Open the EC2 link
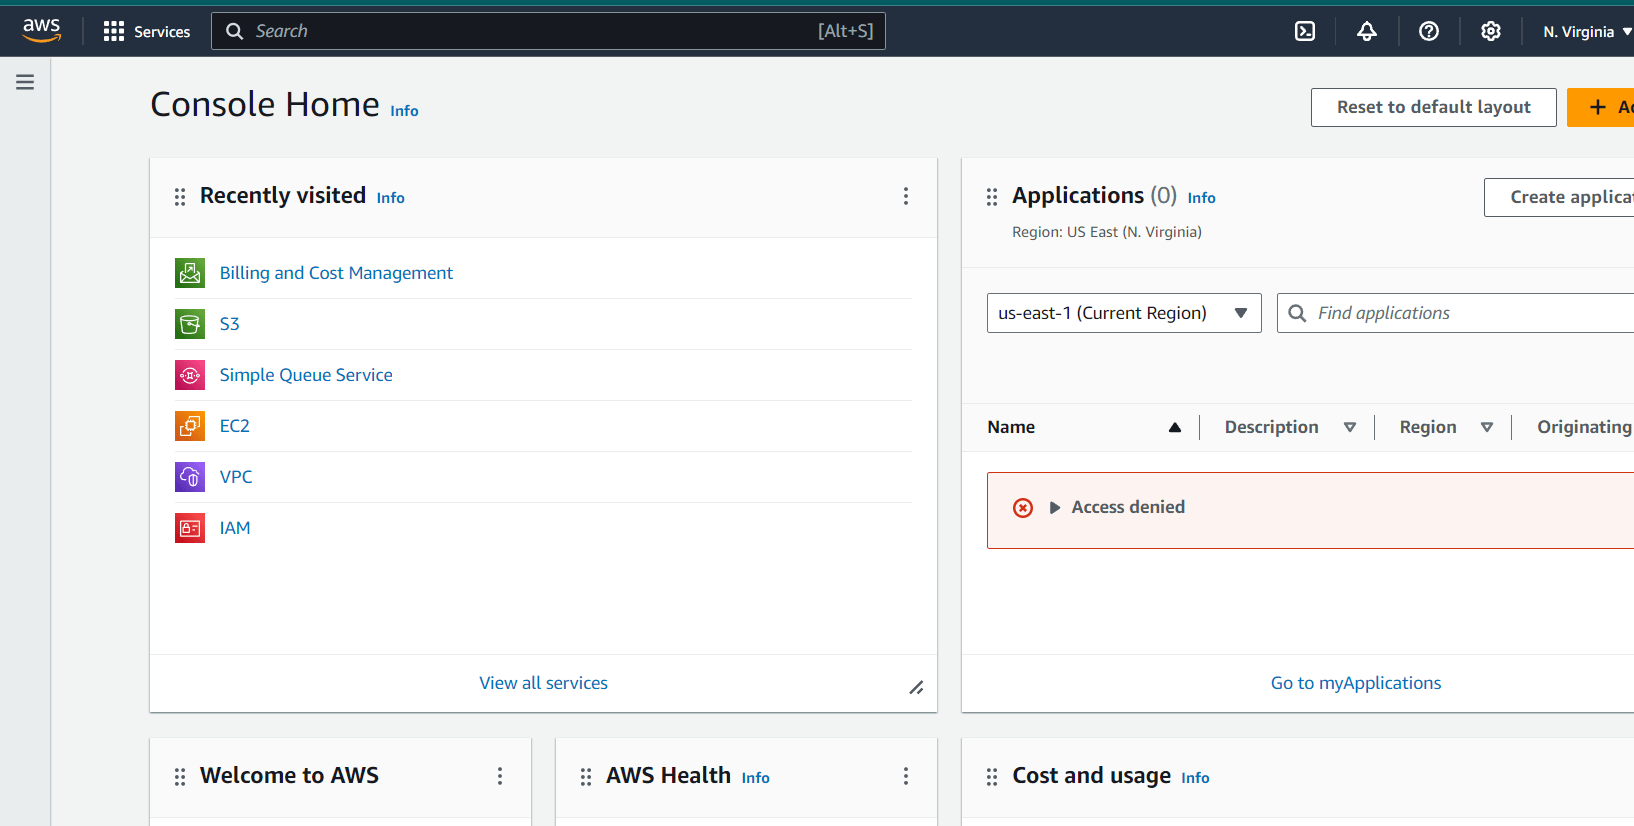1634x826 pixels. (x=235, y=426)
